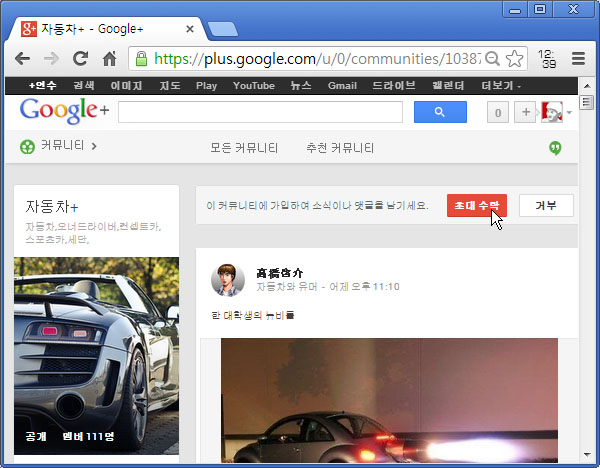
Task: Open the browser home icon
Action: pos(110,59)
